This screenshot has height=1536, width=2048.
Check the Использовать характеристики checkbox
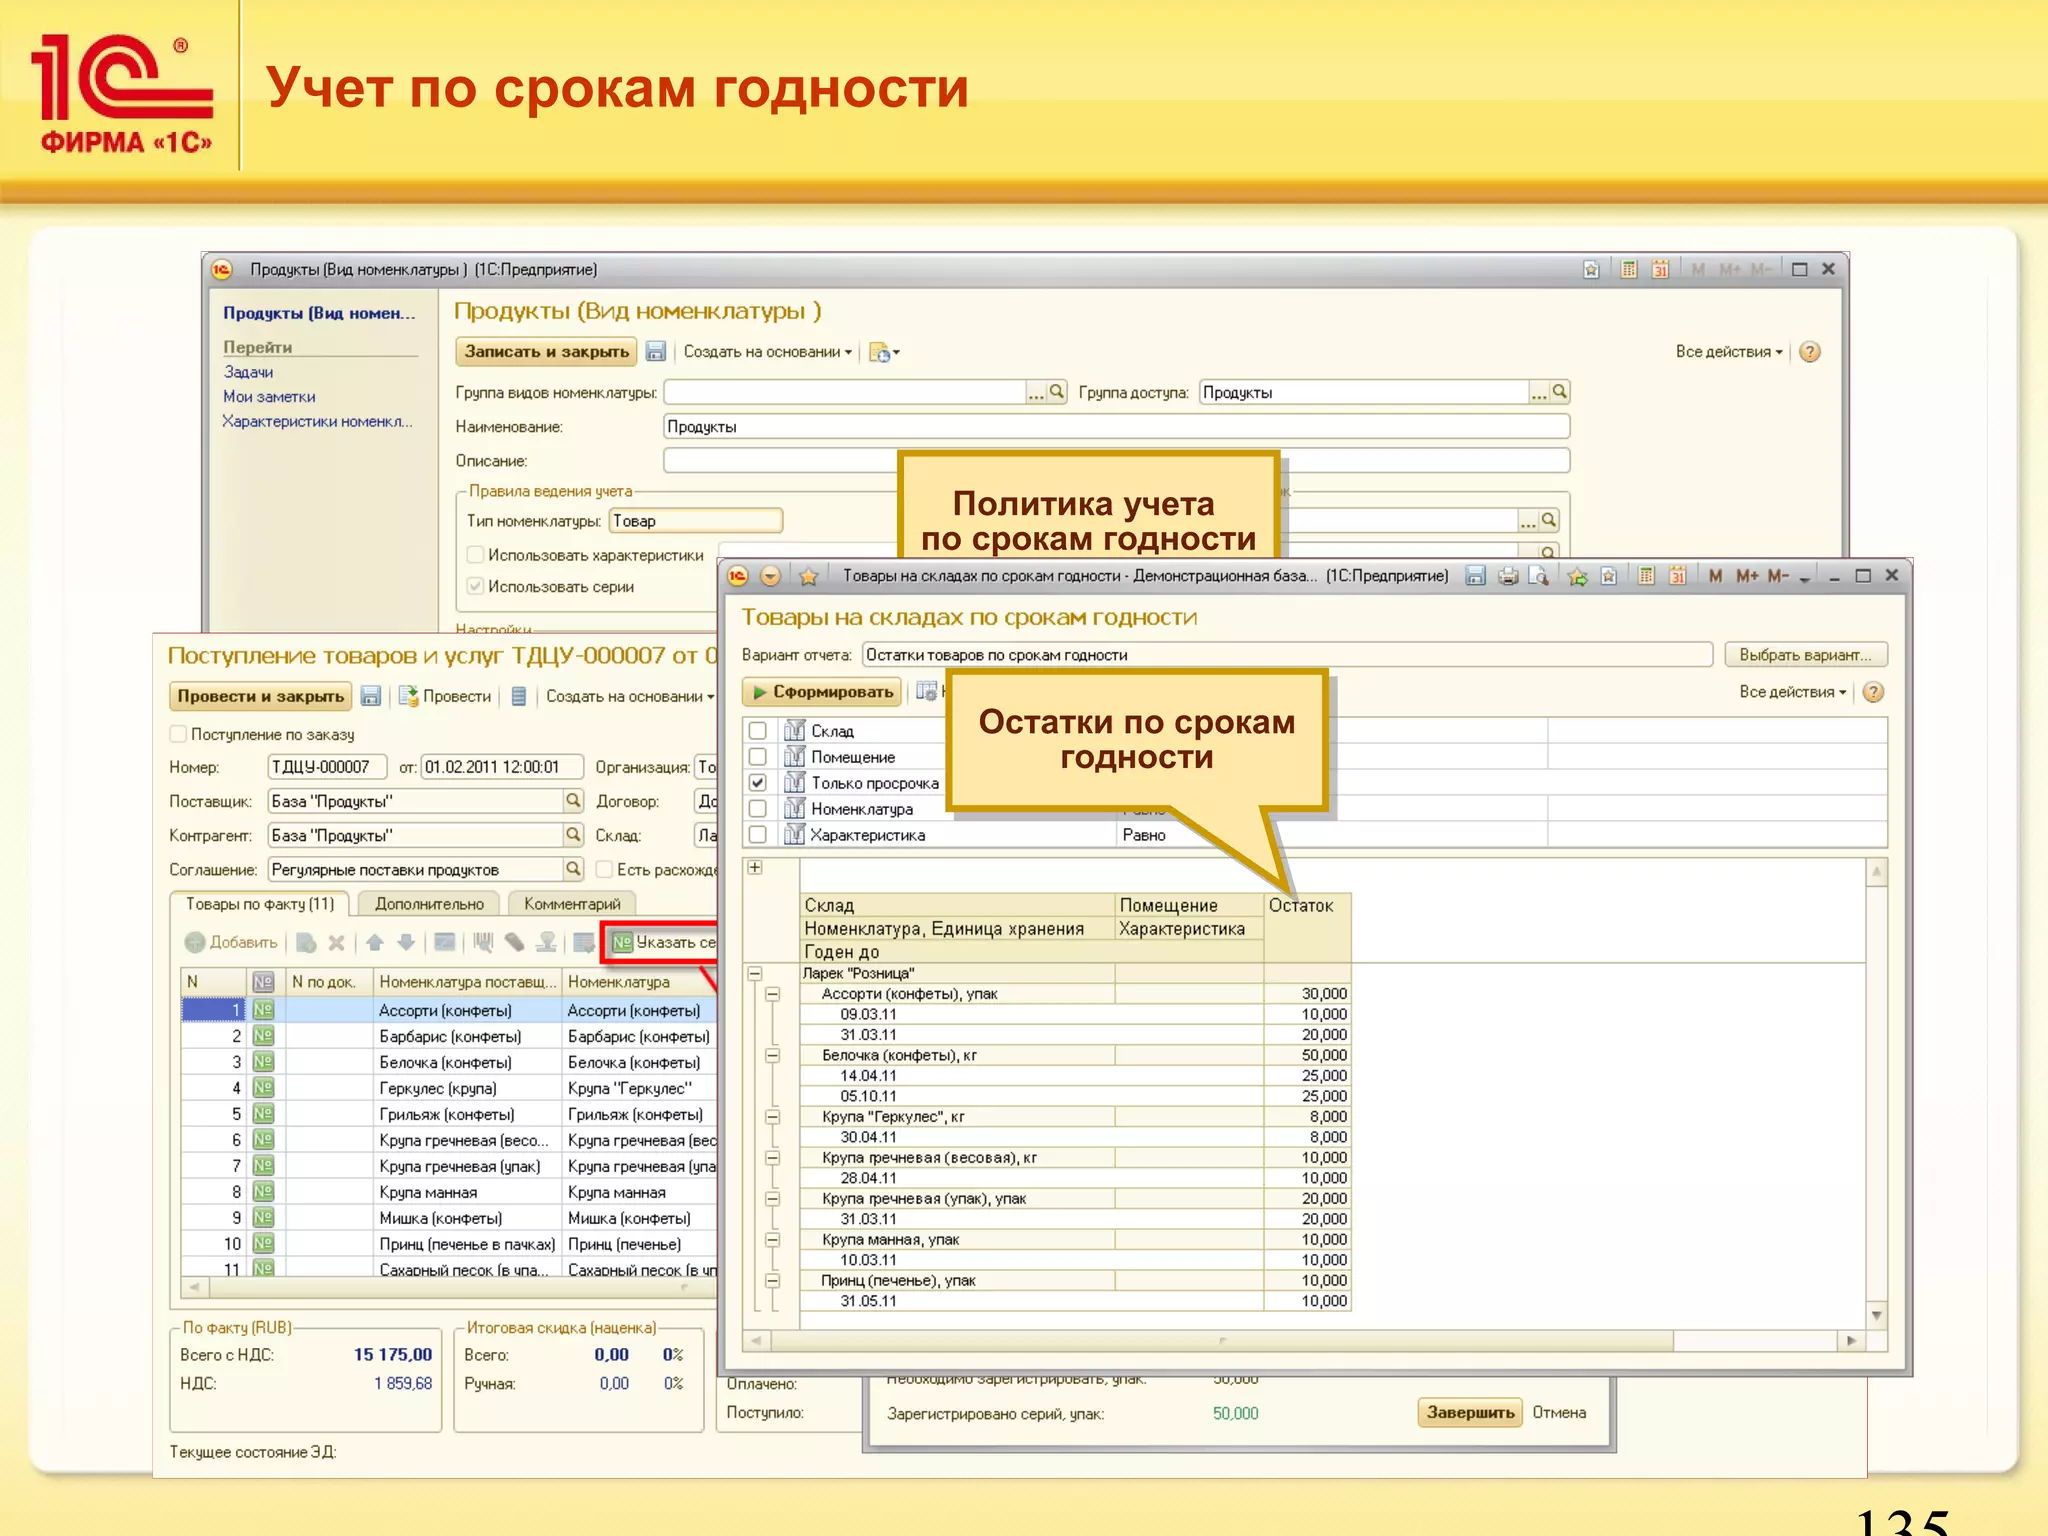click(476, 555)
